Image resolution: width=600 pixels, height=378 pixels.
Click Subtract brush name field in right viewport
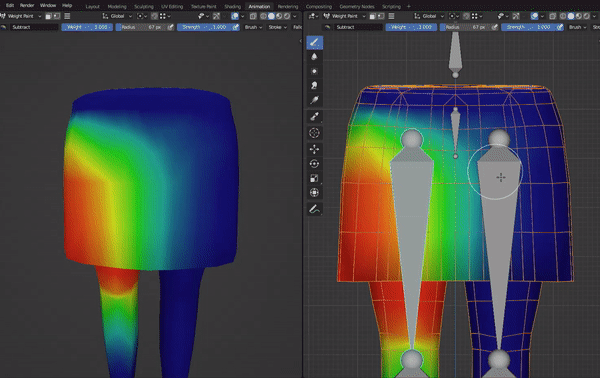pyautogui.click(x=359, y=27)
